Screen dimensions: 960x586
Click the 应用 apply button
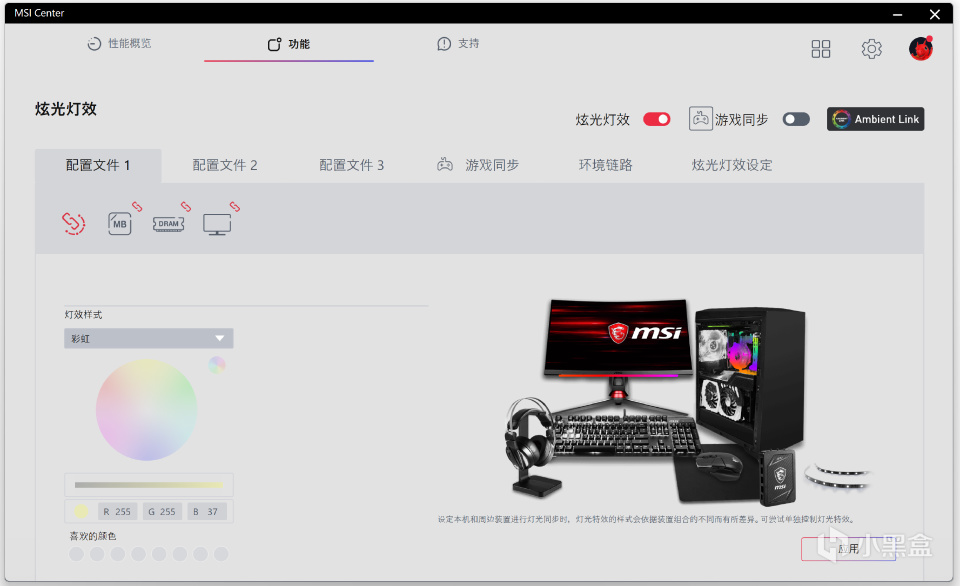coord(849,549)
